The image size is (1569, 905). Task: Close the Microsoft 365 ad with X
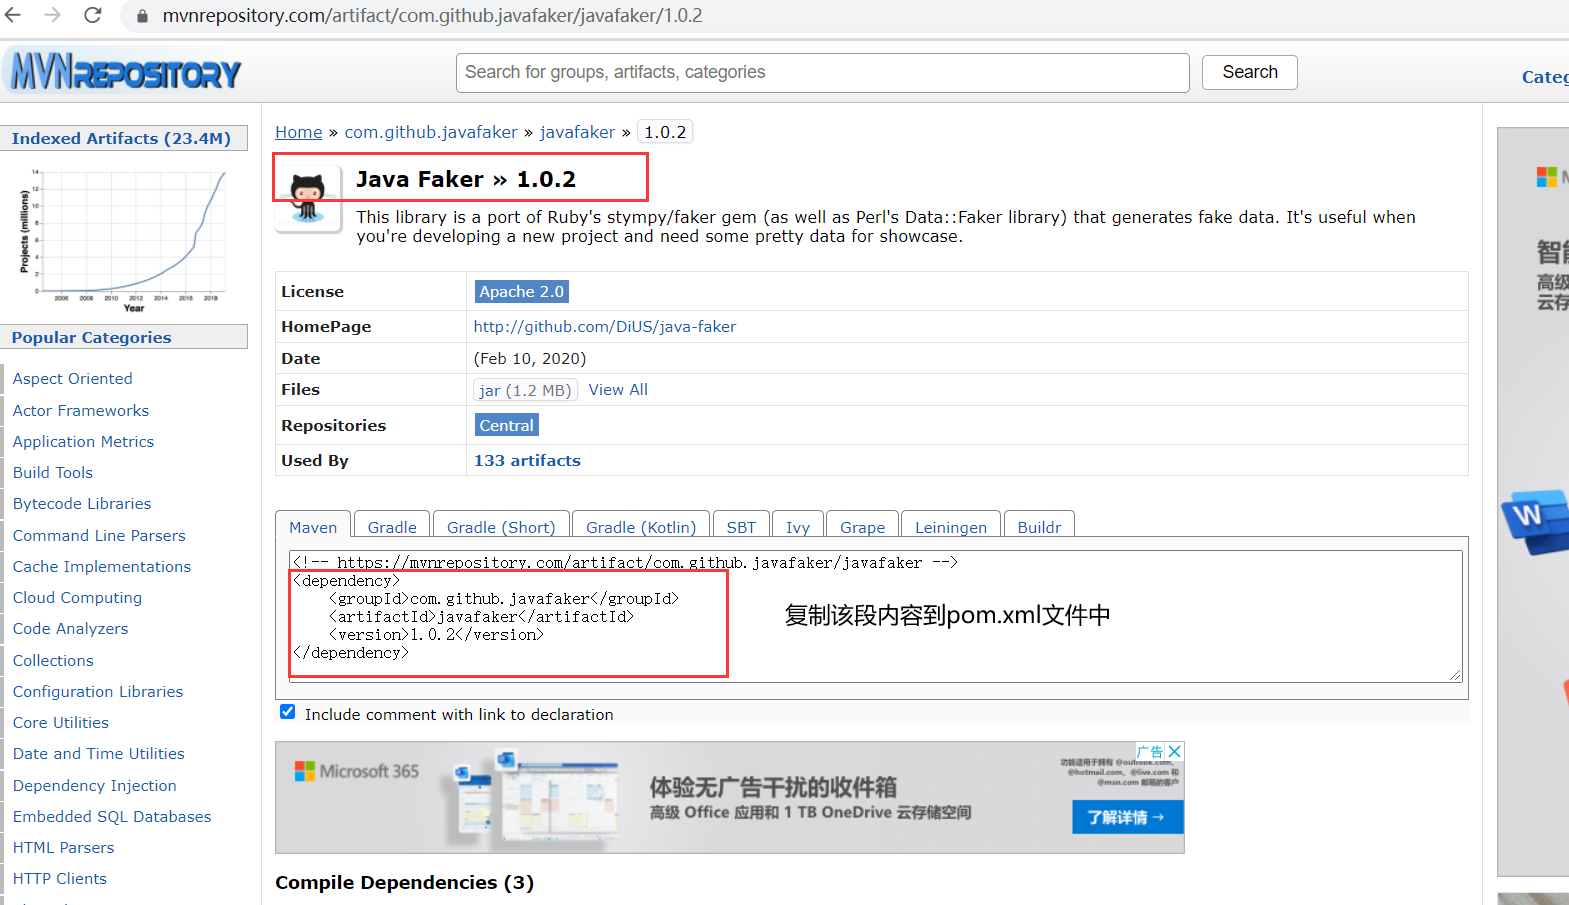[1175, 751]
